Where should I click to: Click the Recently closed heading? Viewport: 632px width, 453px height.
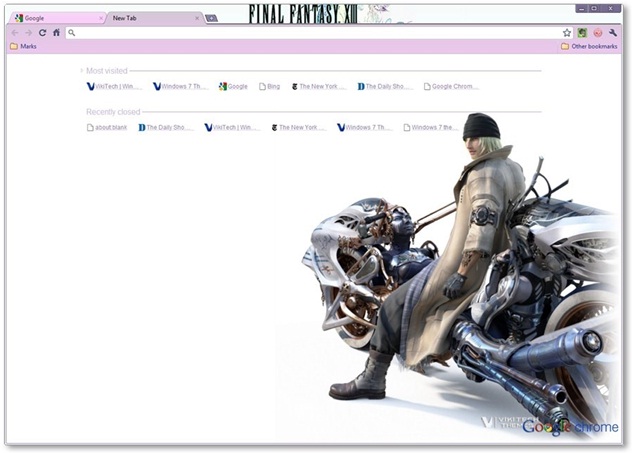point(113,112)
